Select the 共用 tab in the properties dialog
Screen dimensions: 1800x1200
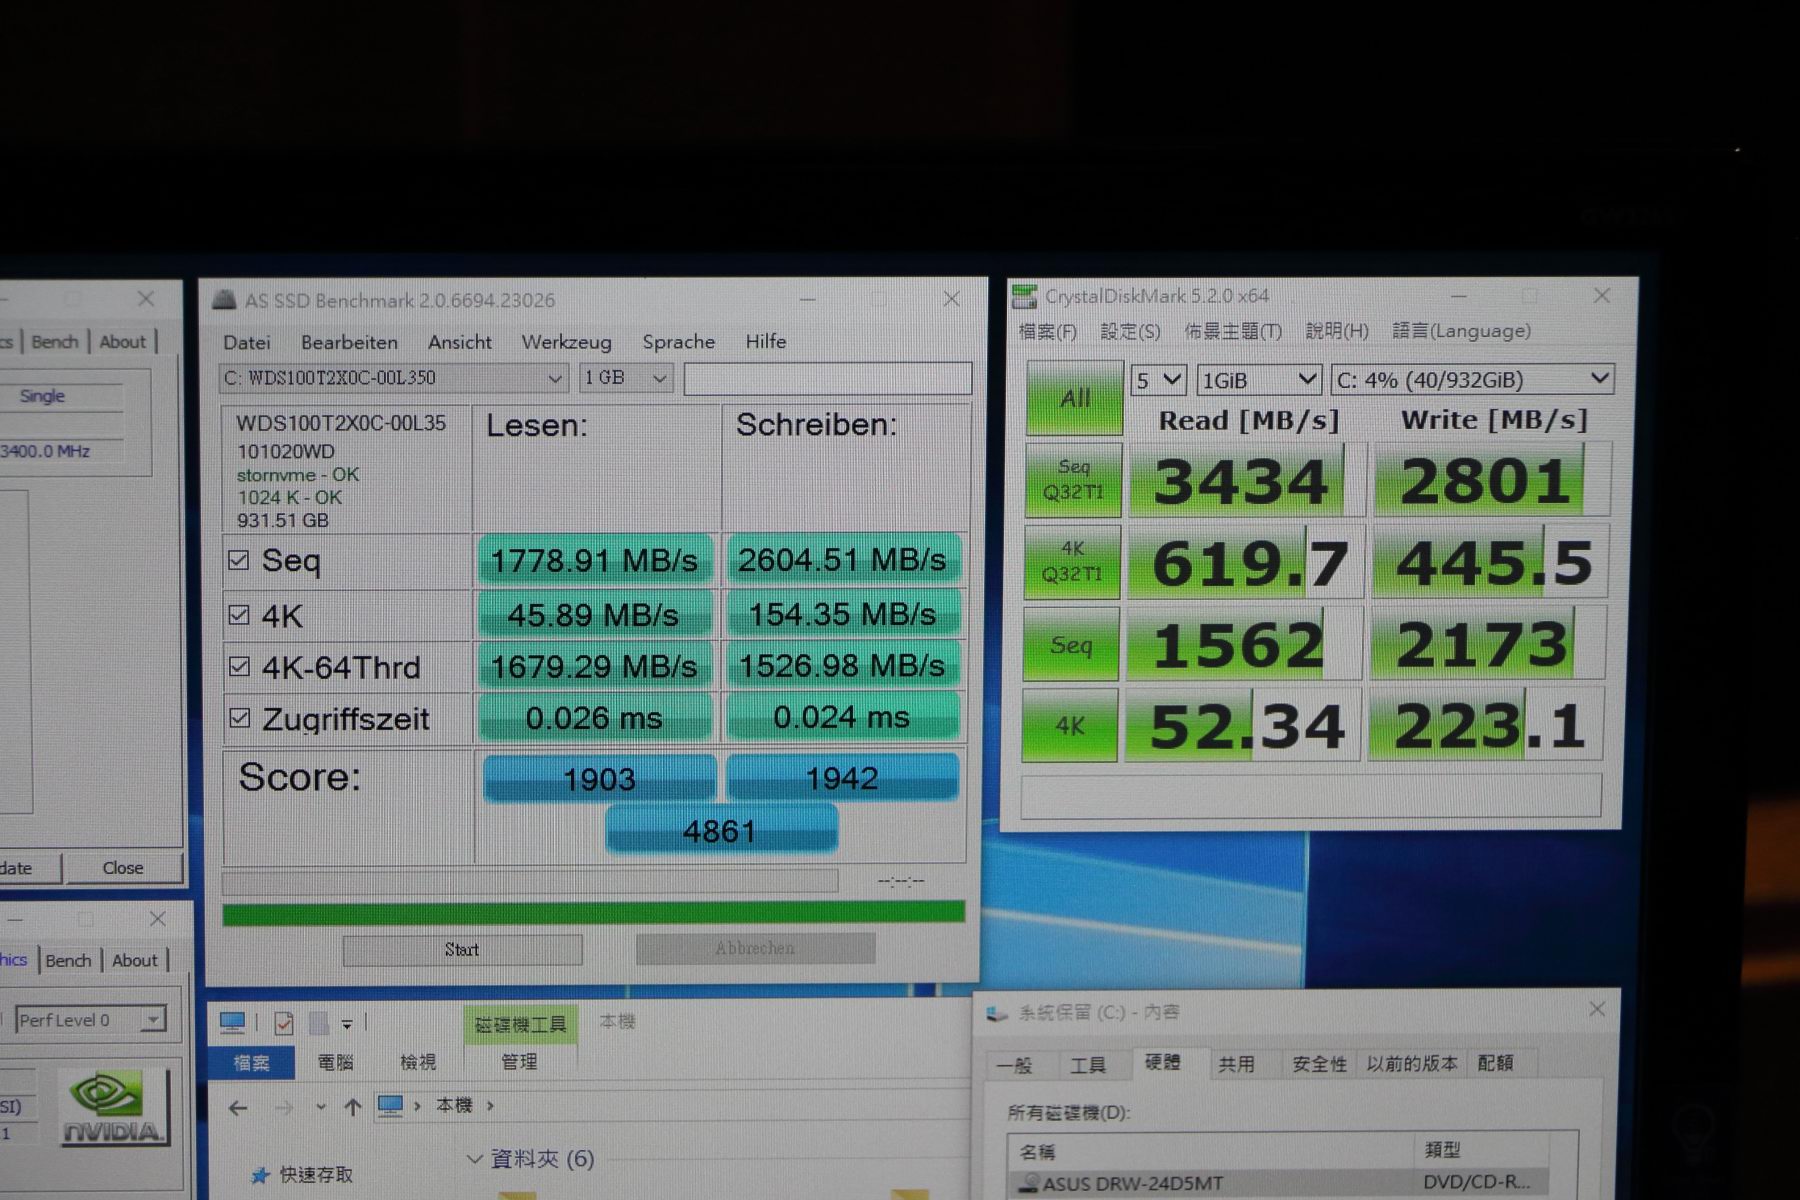1236,1064
